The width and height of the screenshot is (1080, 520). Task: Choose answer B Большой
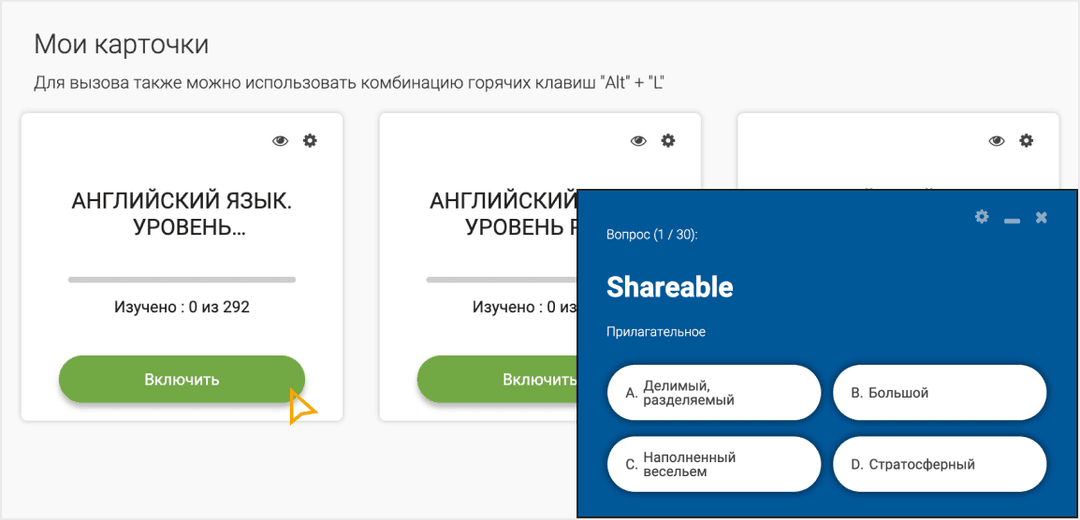pyautogui.click(x=939, y=393)
